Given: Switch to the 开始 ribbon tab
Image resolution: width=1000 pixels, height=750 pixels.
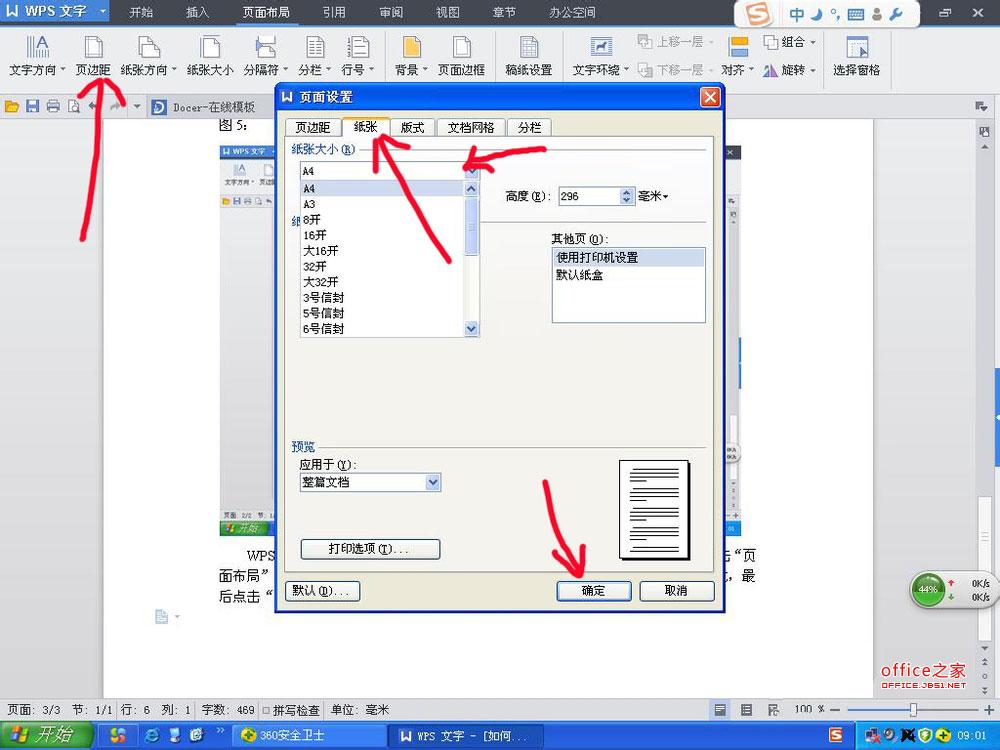Looking at the screenshot, I should coord(140,12).
